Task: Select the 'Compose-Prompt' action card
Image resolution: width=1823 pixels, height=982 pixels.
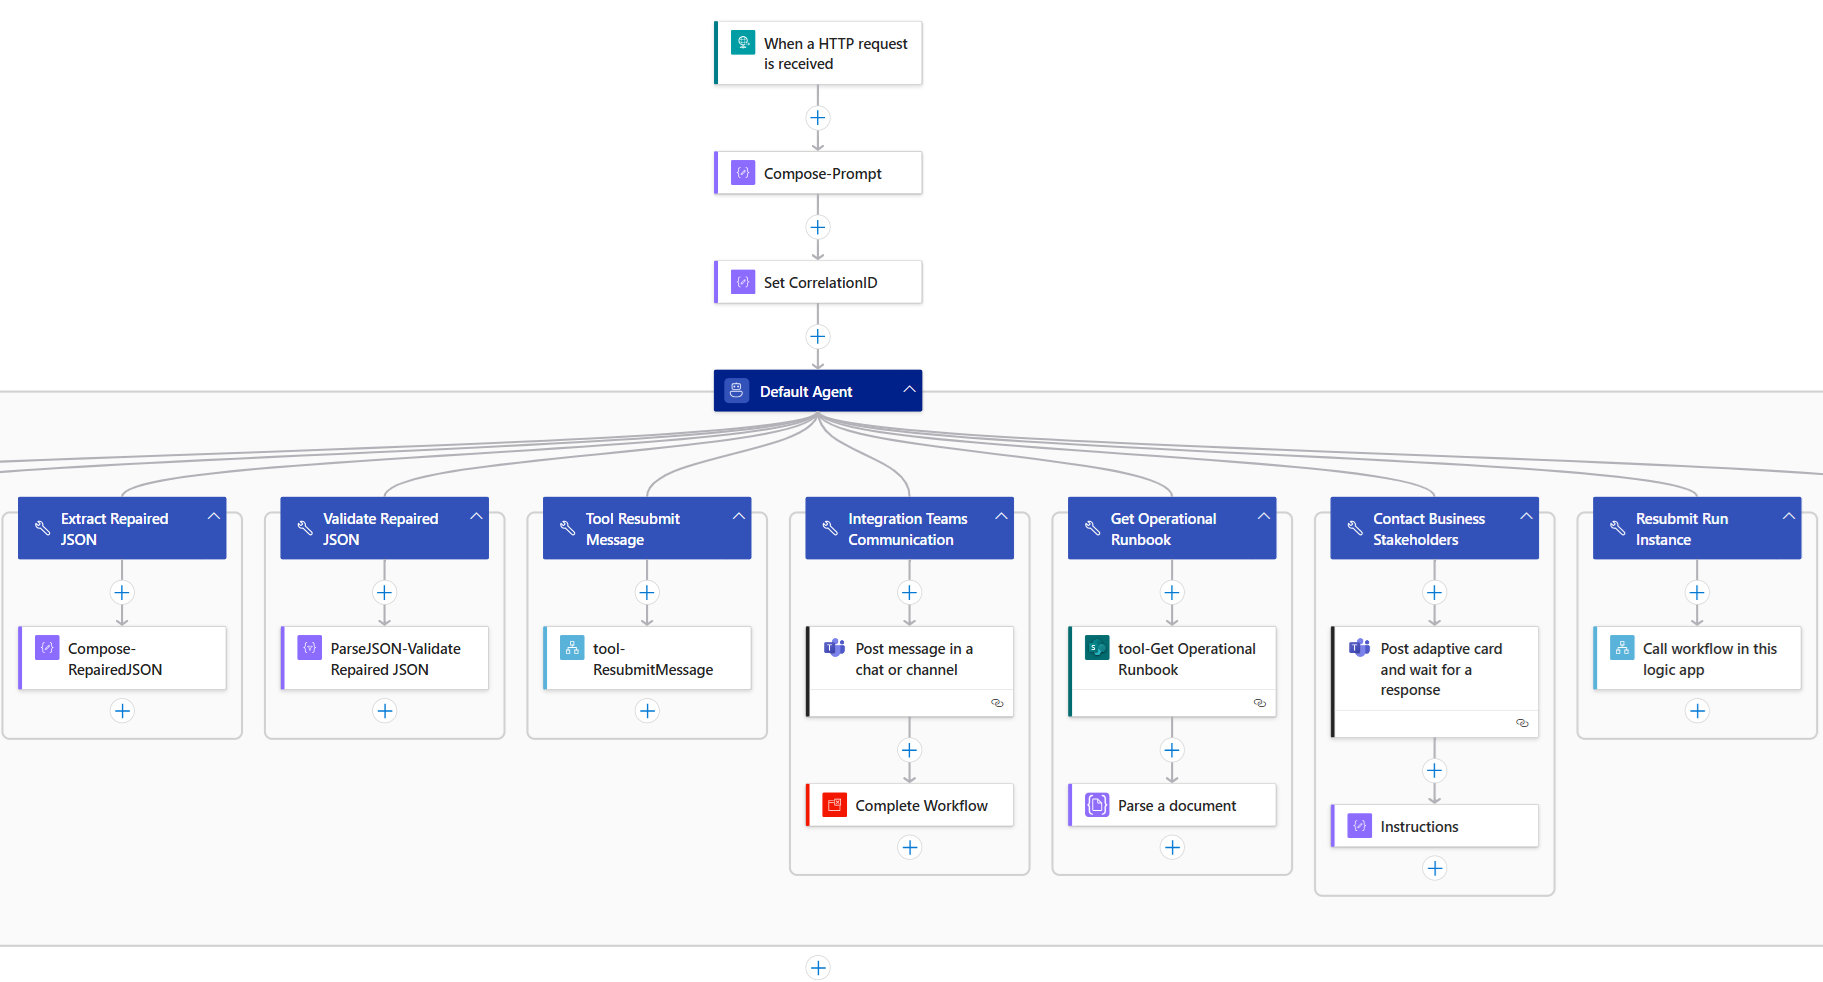Action: [x=818, y=173]
